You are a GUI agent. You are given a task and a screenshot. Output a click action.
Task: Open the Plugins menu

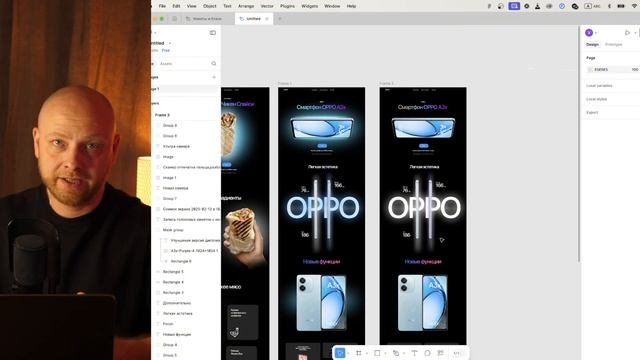(287, 6)
